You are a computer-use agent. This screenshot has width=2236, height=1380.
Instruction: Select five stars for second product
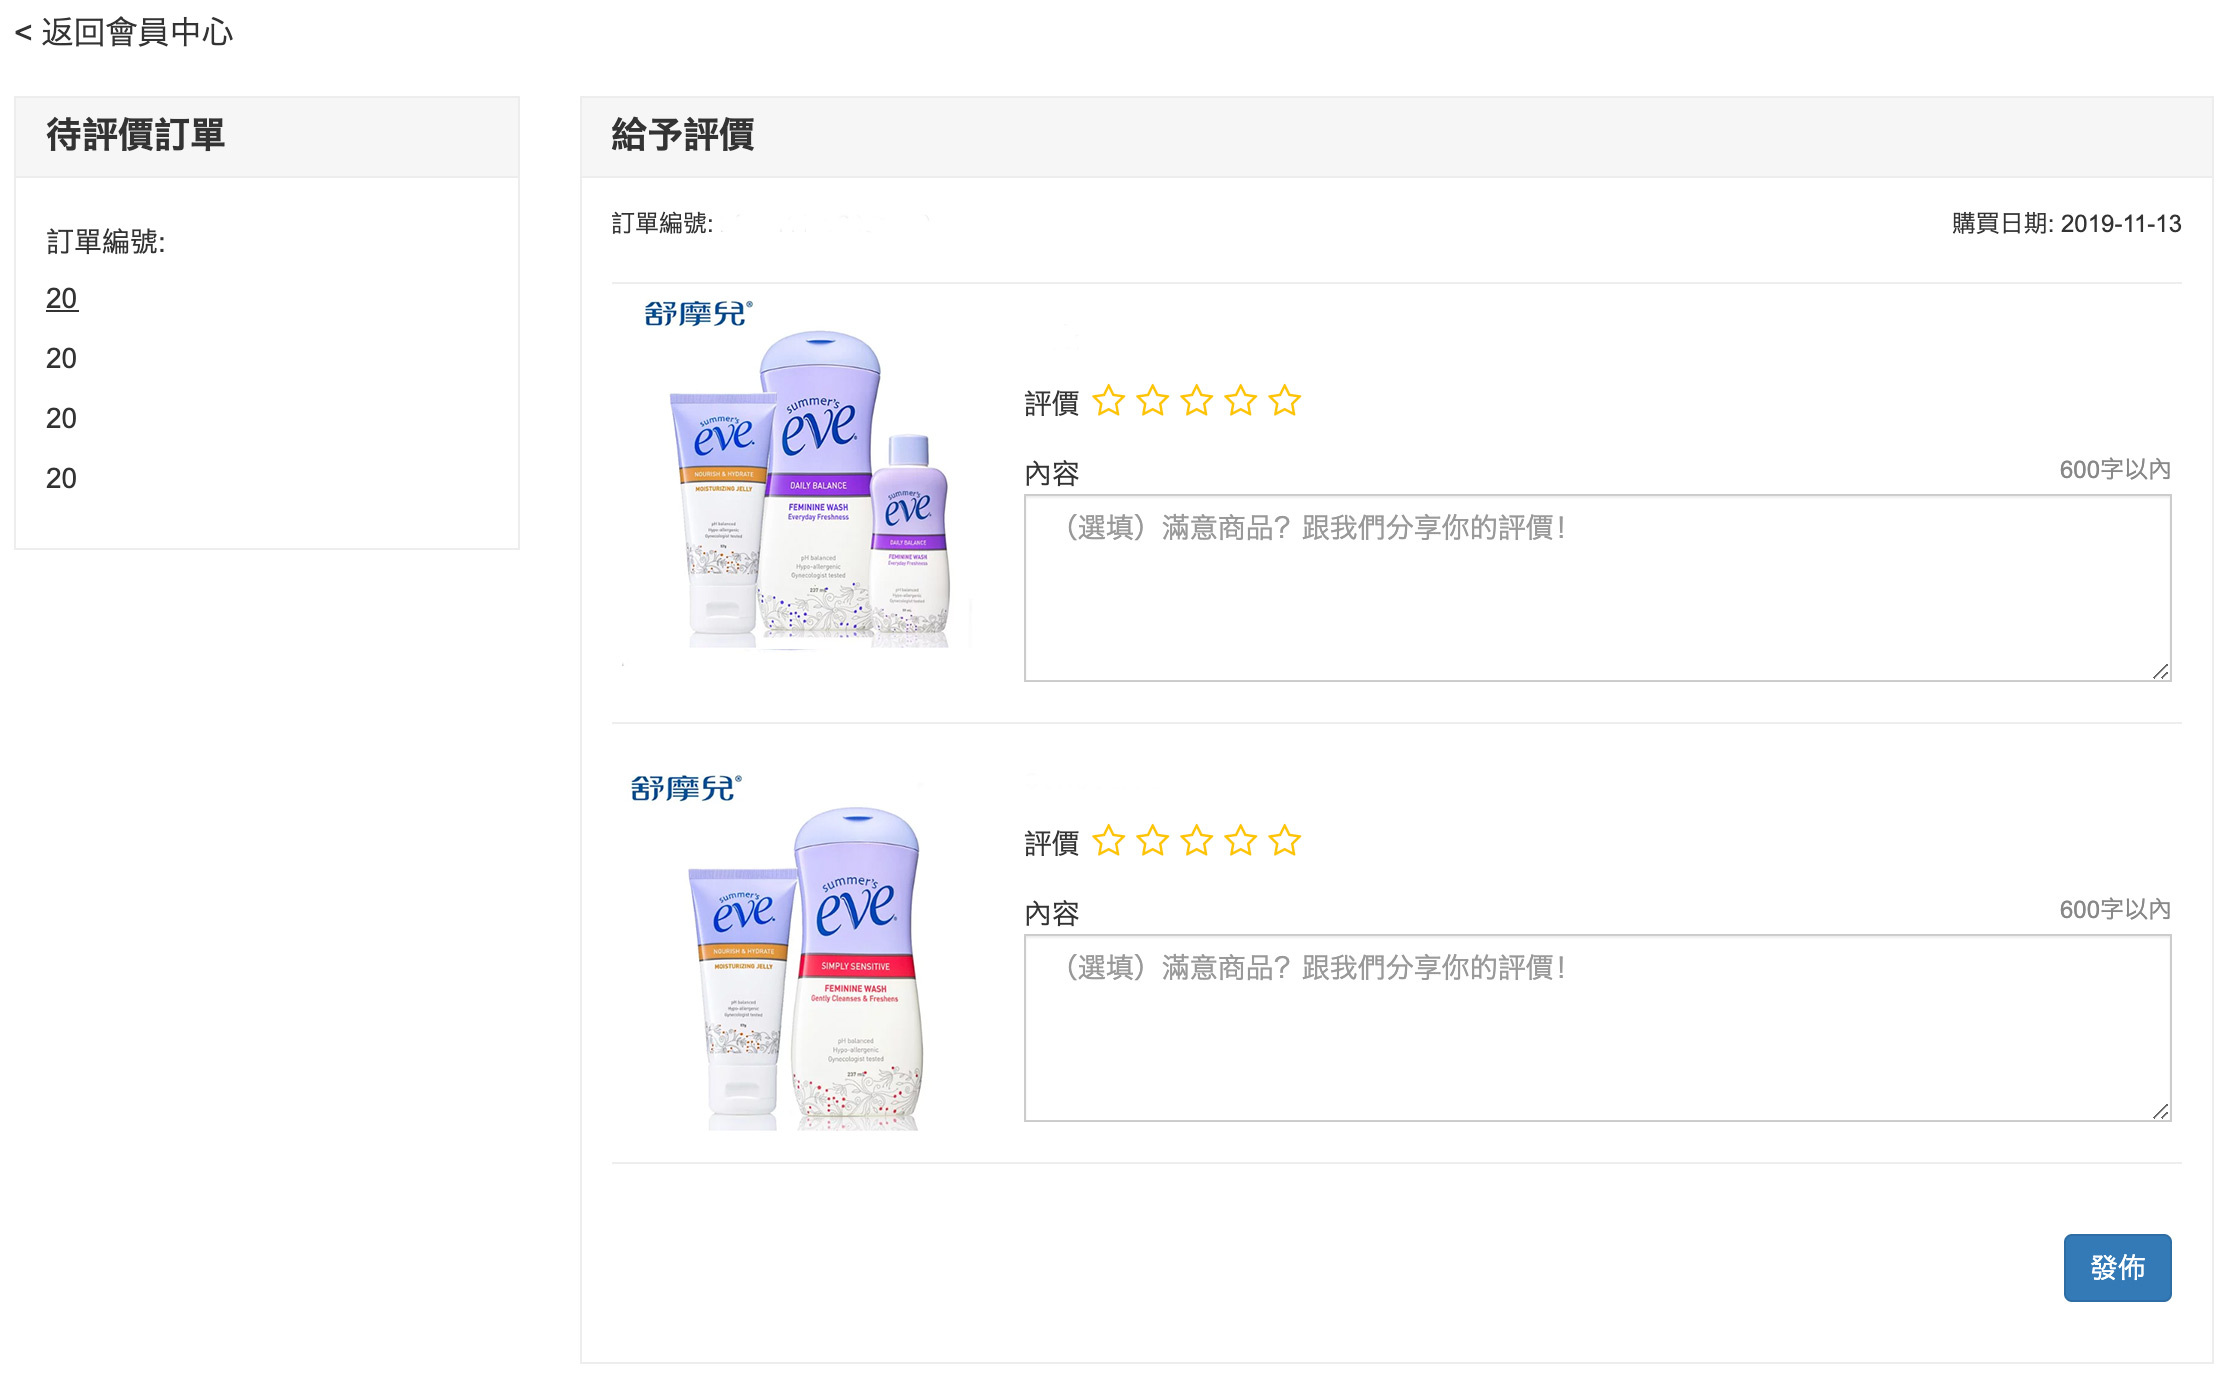(x=1284, y=842)
